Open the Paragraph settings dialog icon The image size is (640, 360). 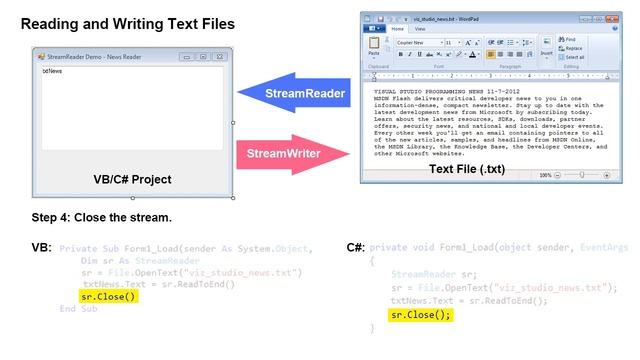530,54
